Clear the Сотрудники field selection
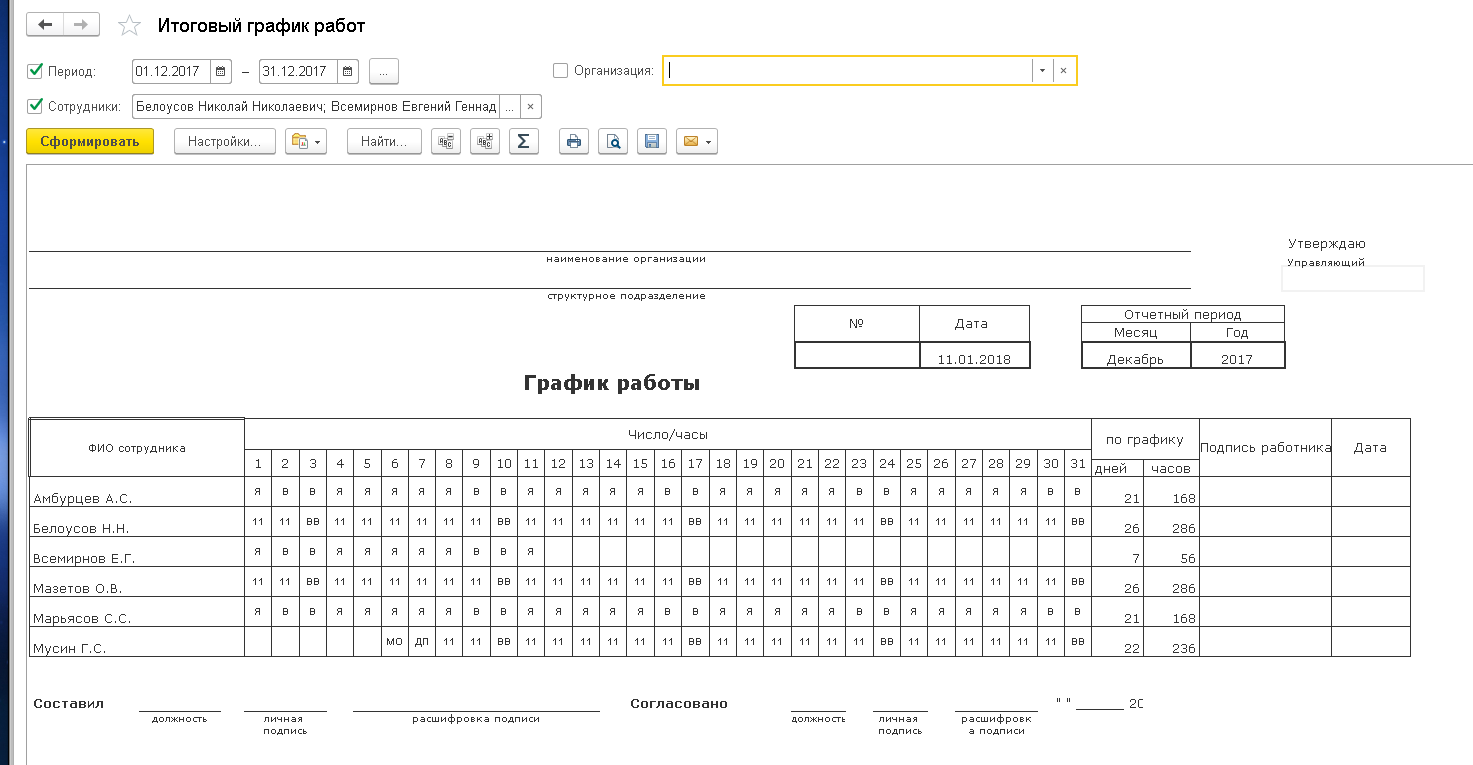This screenshot has height=765, width=1473. point(530,106)
